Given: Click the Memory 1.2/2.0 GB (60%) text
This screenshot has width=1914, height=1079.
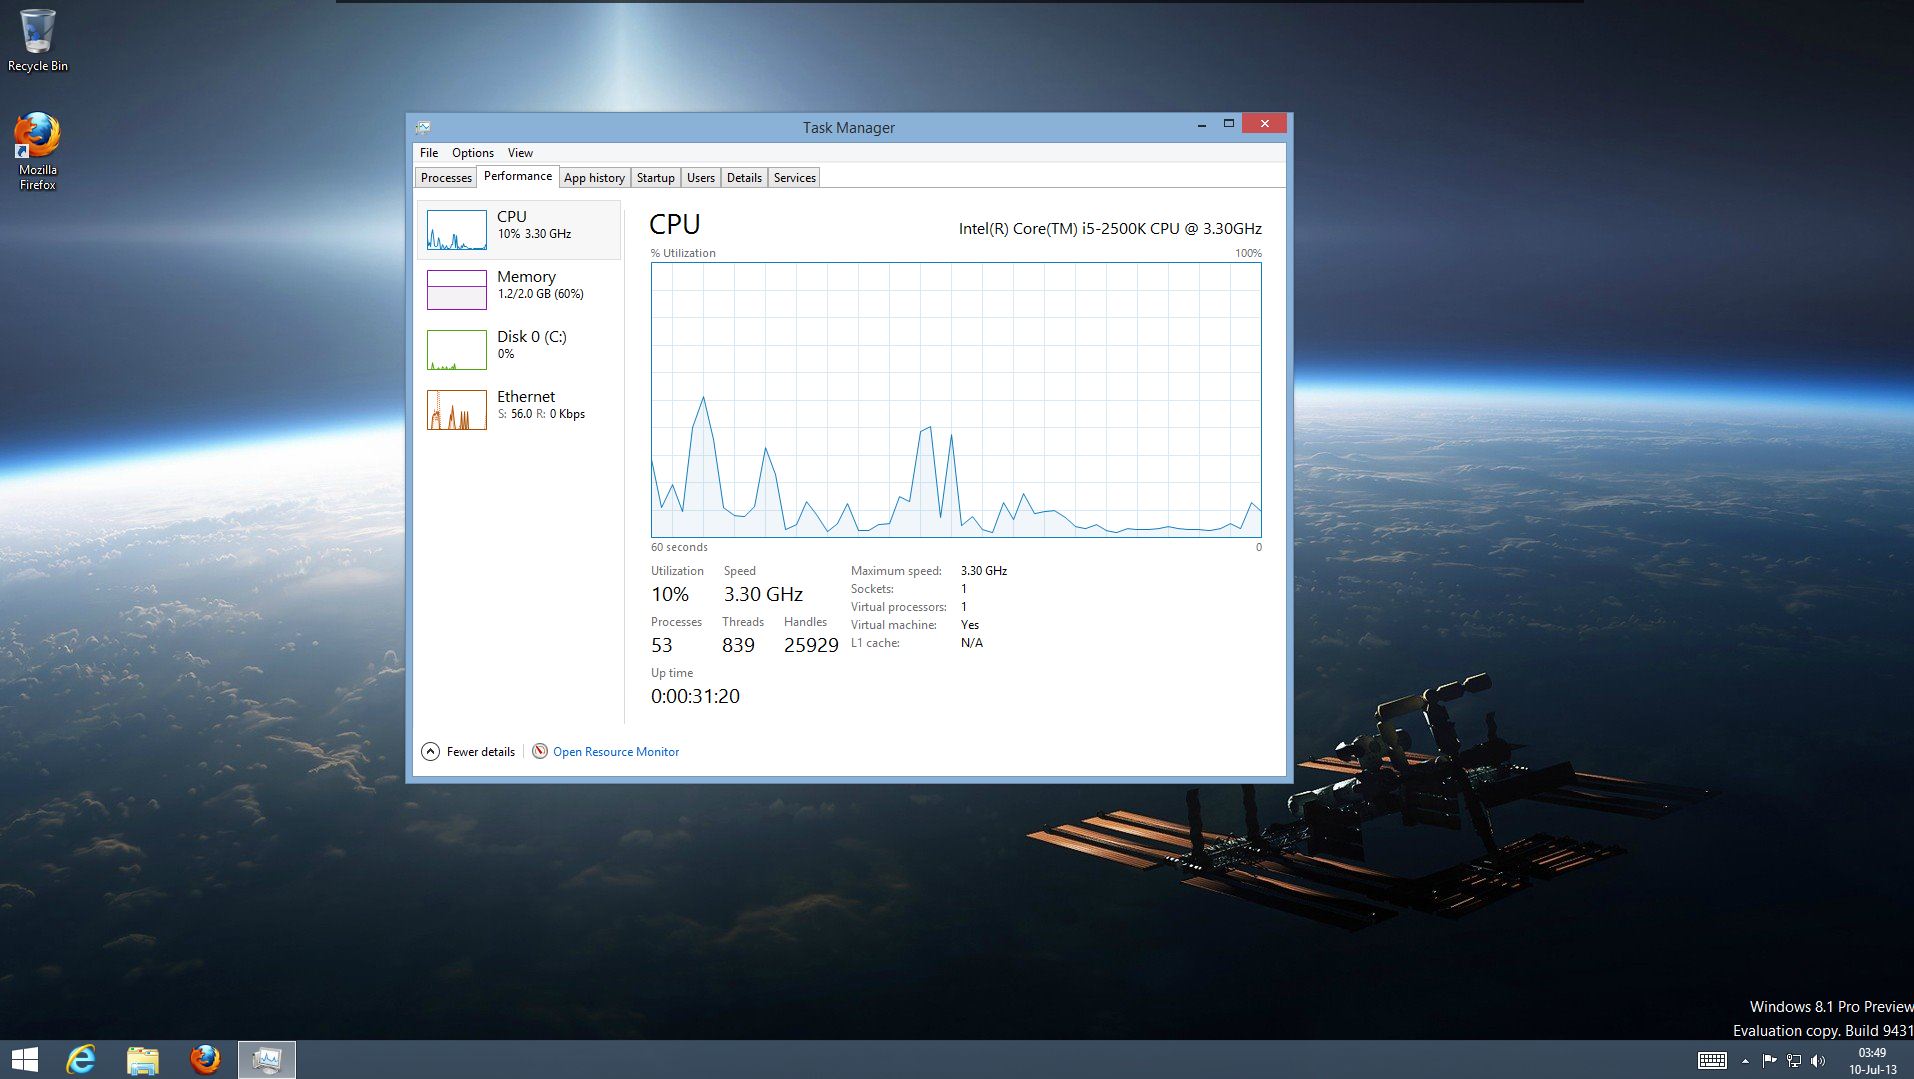Looking at the screenshot, I should point(540,294).
